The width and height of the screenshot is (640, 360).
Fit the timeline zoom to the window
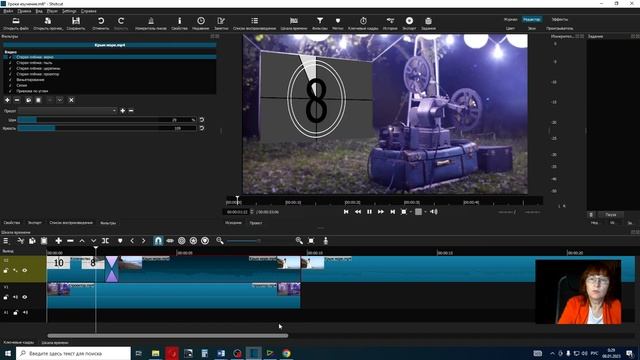coord(311,241)
